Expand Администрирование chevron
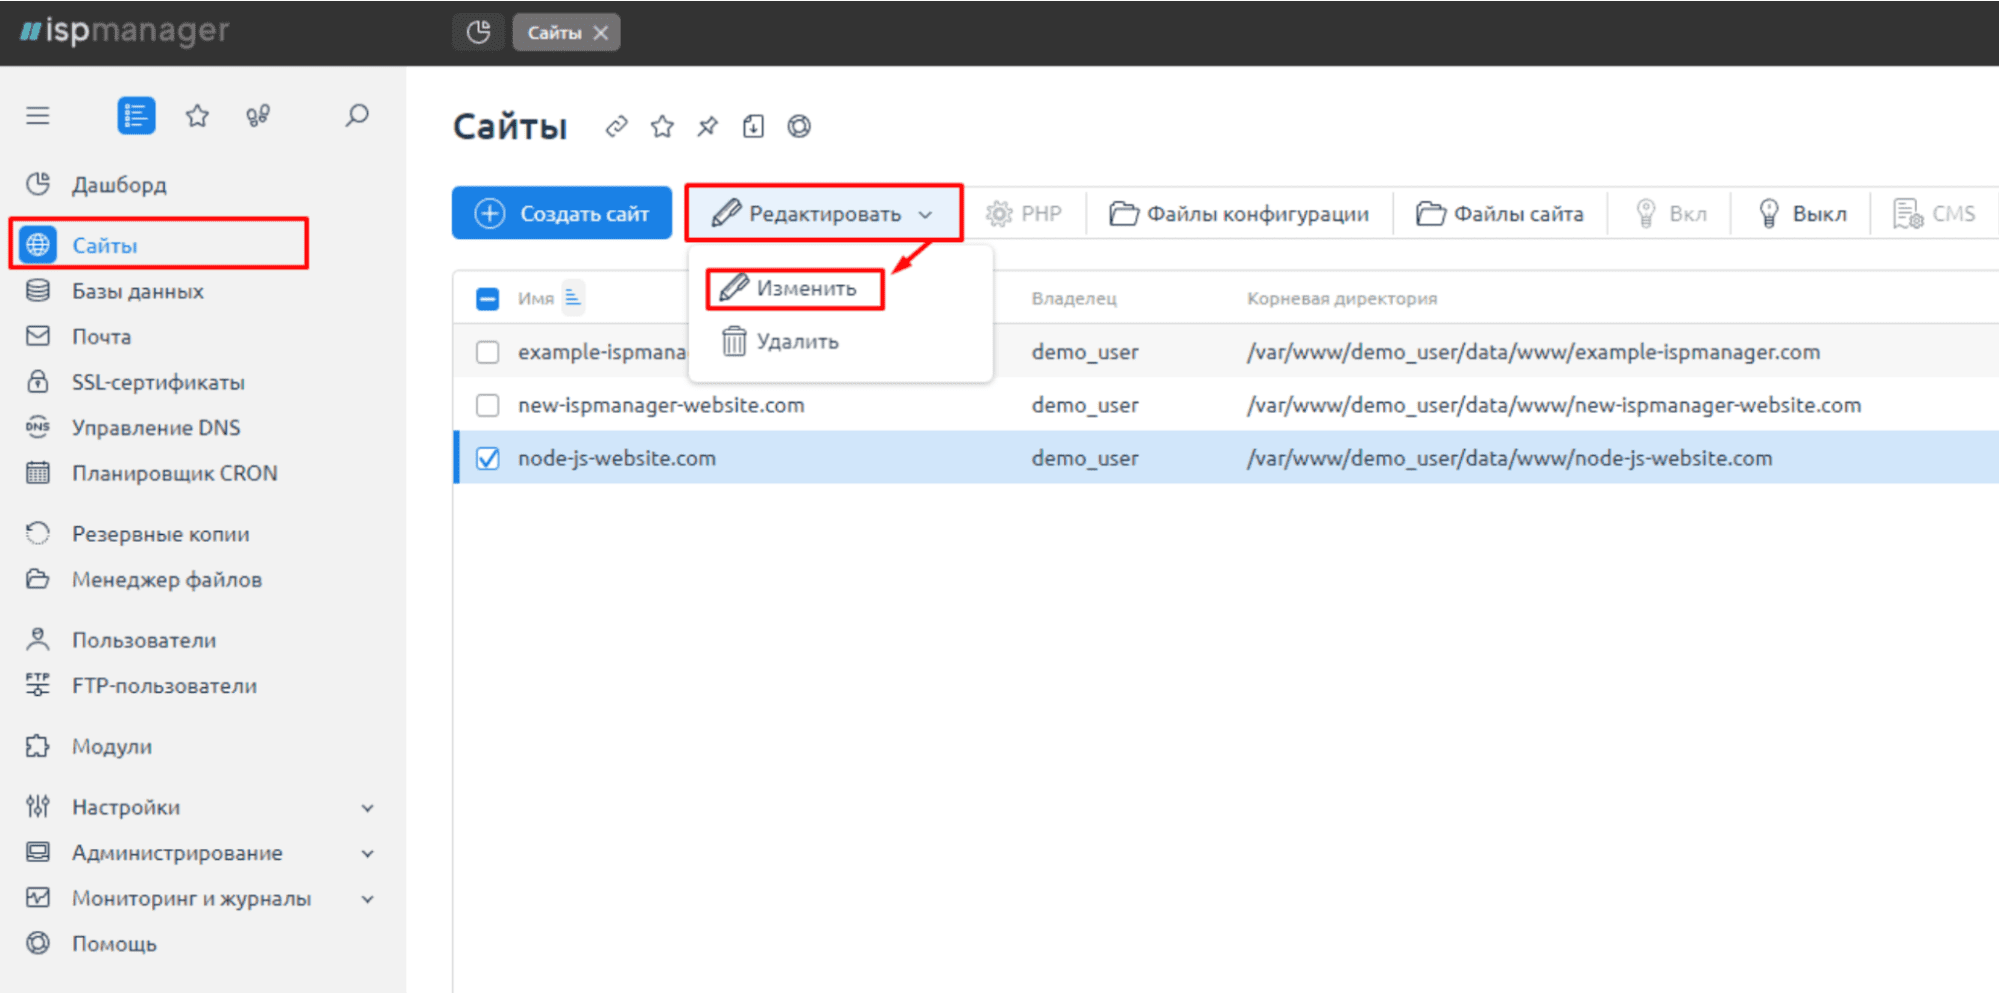Viewport: 1999px width, 993px height. point(367,854)
